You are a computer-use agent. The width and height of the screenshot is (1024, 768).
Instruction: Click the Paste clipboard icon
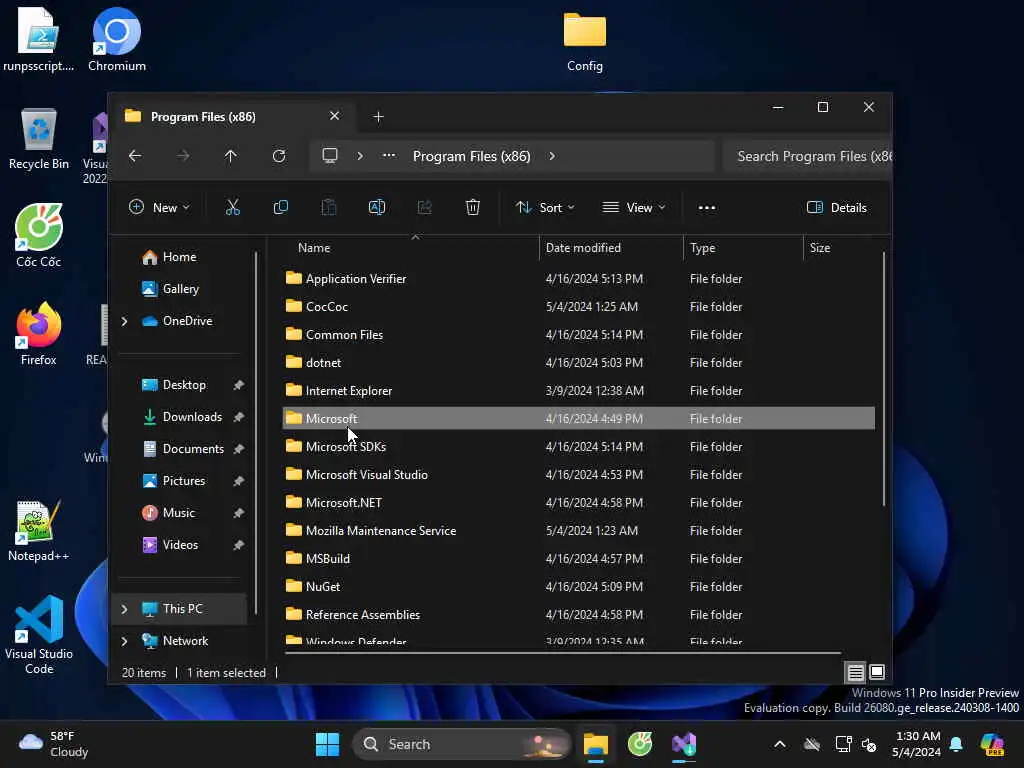pos(328,208)
